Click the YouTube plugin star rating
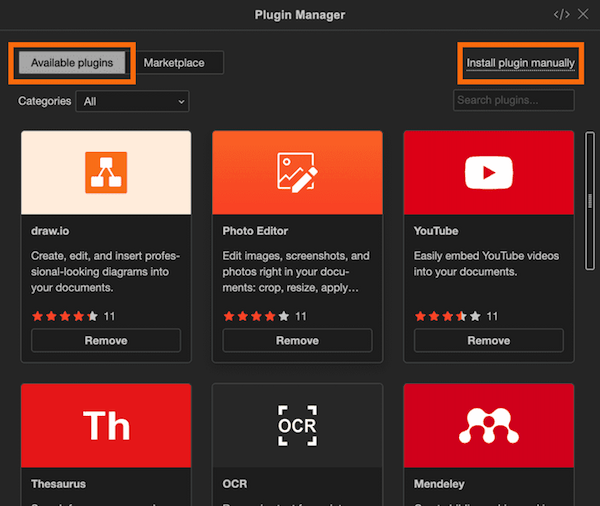 click(x=447, y=316)
